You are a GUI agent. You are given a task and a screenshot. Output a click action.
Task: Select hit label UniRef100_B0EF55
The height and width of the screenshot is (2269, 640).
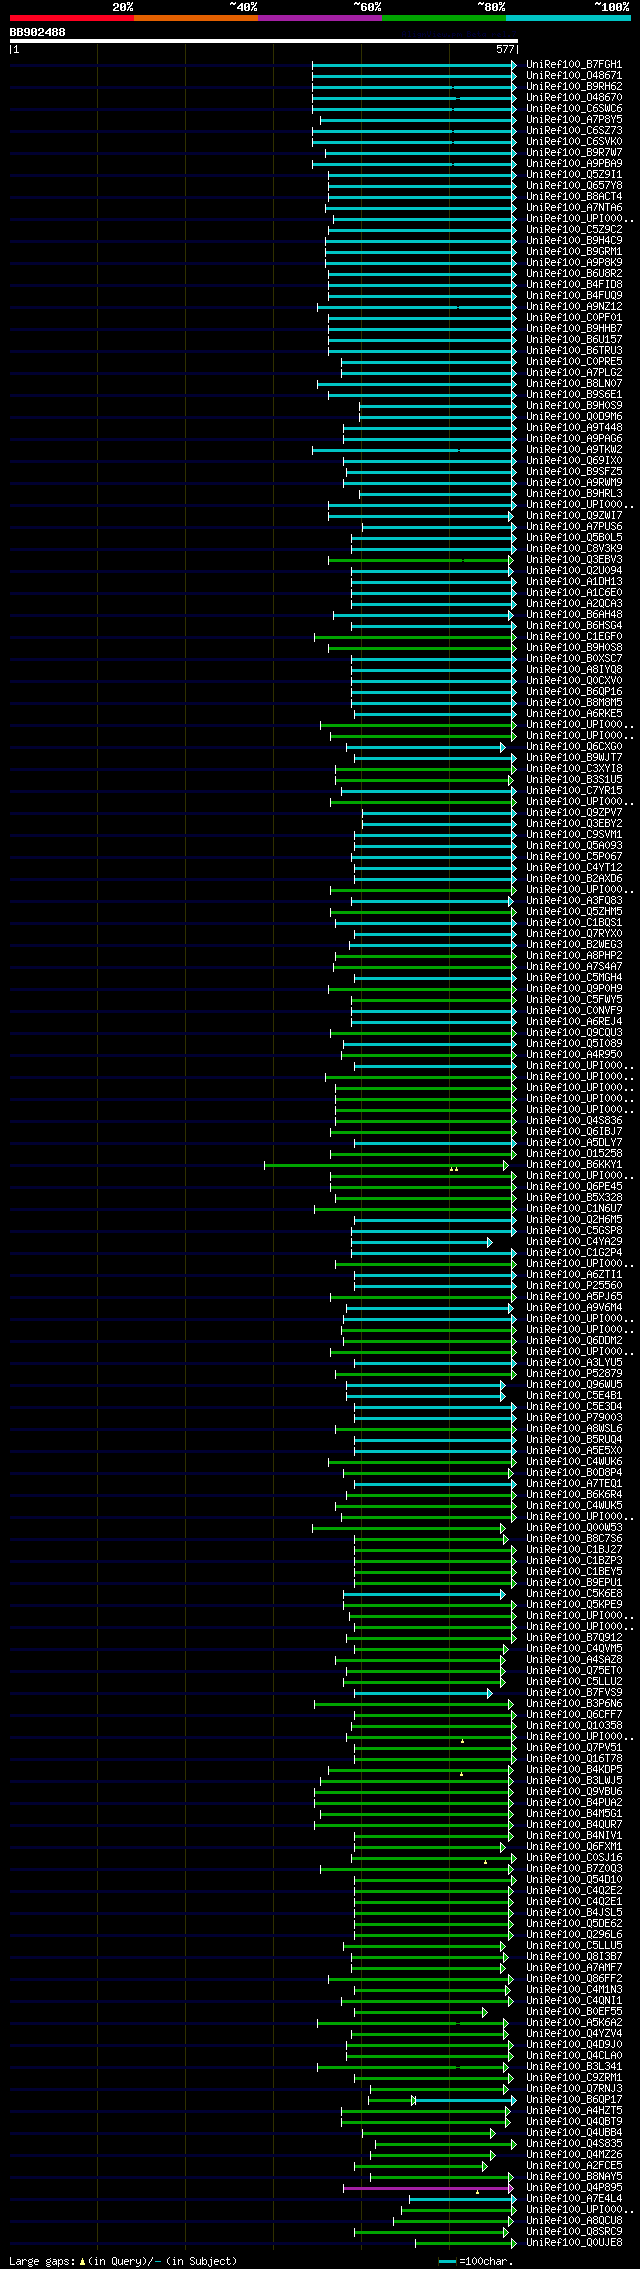tap(574, 2011)
